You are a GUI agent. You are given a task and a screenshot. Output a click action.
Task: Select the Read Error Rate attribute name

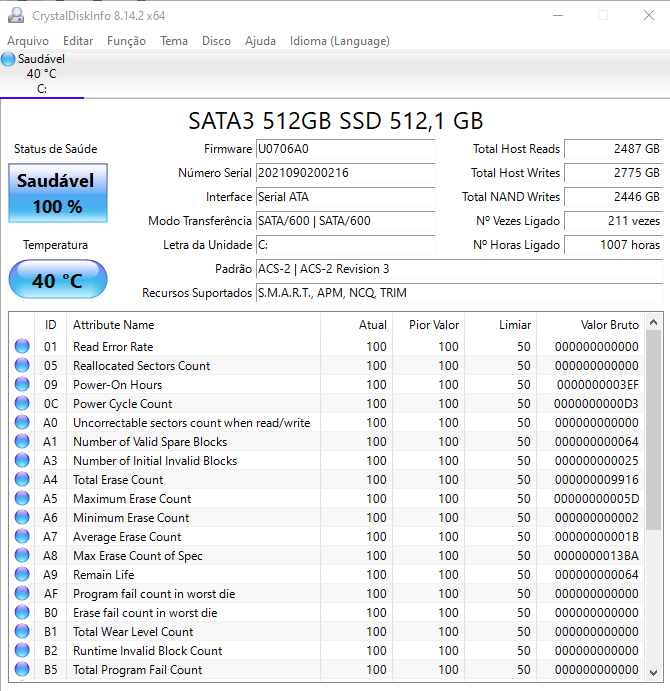(113, 347)
